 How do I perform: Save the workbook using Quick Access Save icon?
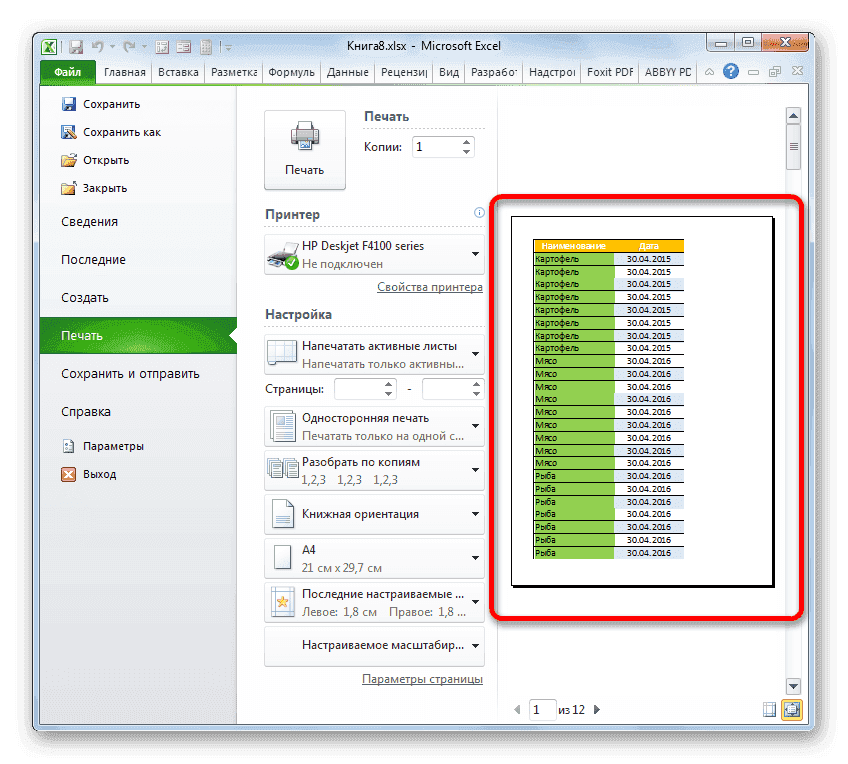click(x=75, y=46)
